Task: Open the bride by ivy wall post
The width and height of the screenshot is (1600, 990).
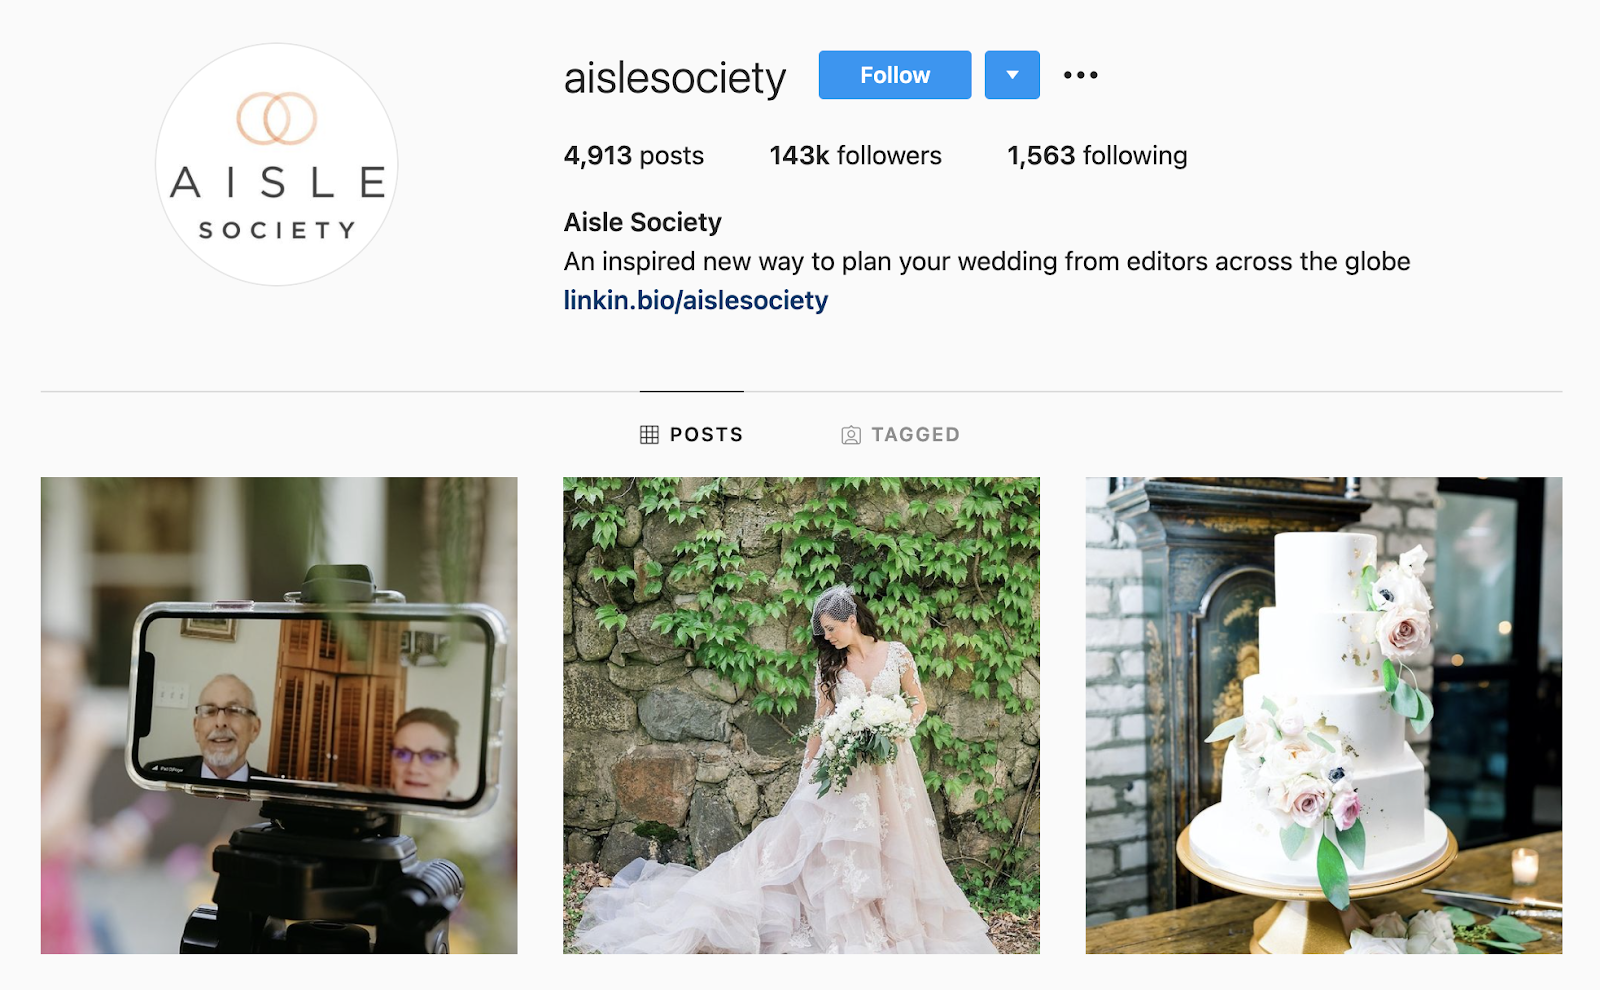Action: (x=801, y=715)
